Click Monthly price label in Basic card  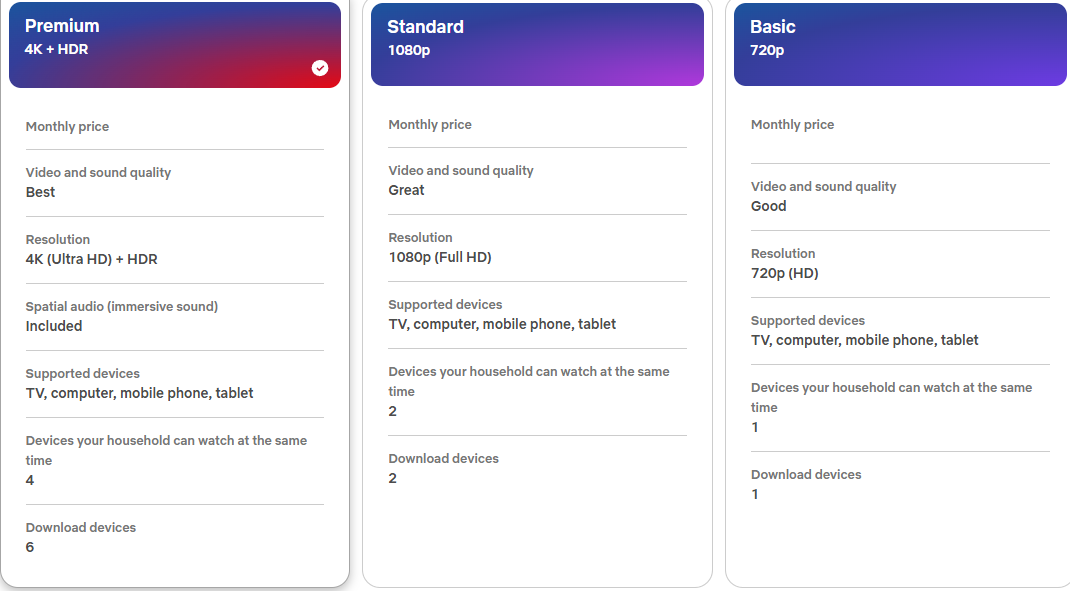(x=792, y=124)
